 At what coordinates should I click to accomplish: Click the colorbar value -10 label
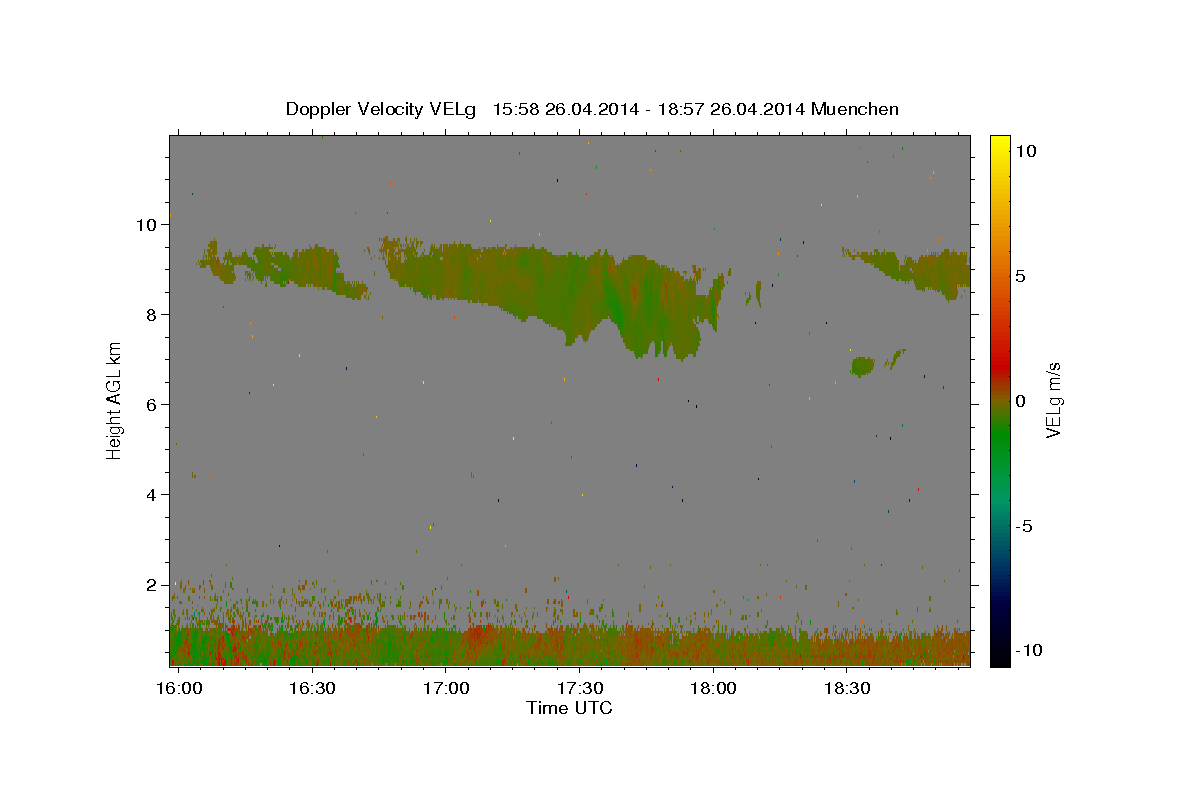pos(1028,651)
